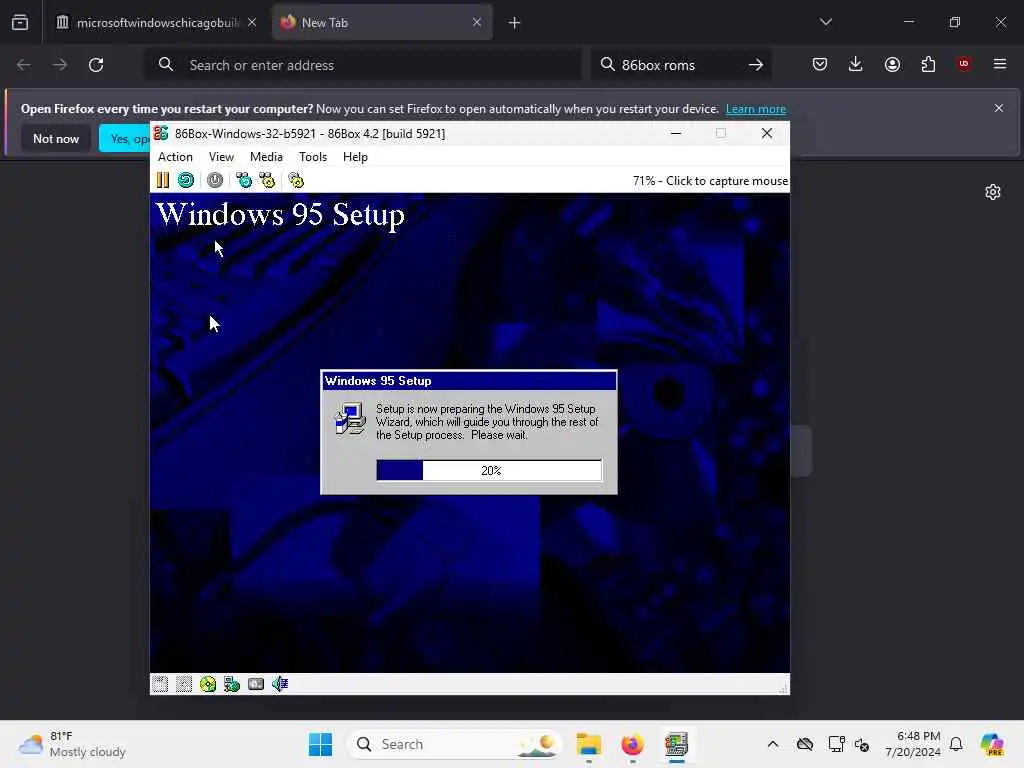Open Copilot preview icon in taskbar
The width and height of the screenshot is (1024, 768).
(992, 744)
